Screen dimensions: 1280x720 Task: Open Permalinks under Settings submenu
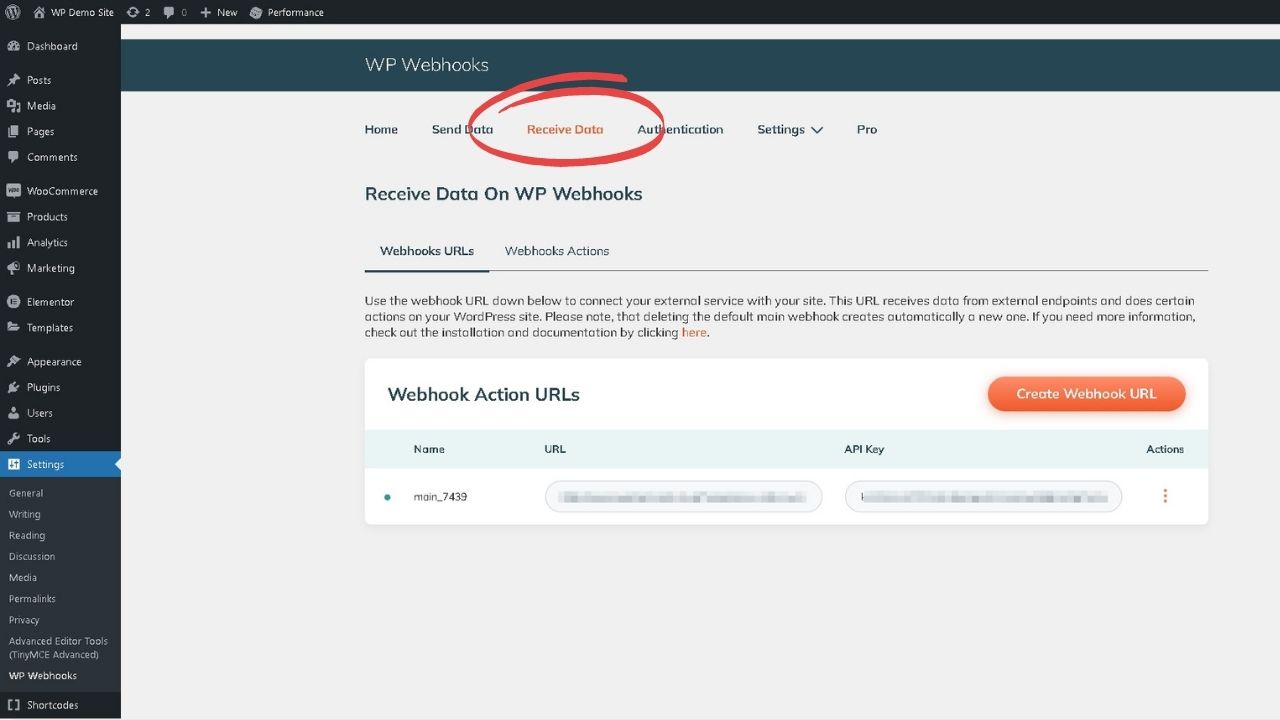point(32,598)
